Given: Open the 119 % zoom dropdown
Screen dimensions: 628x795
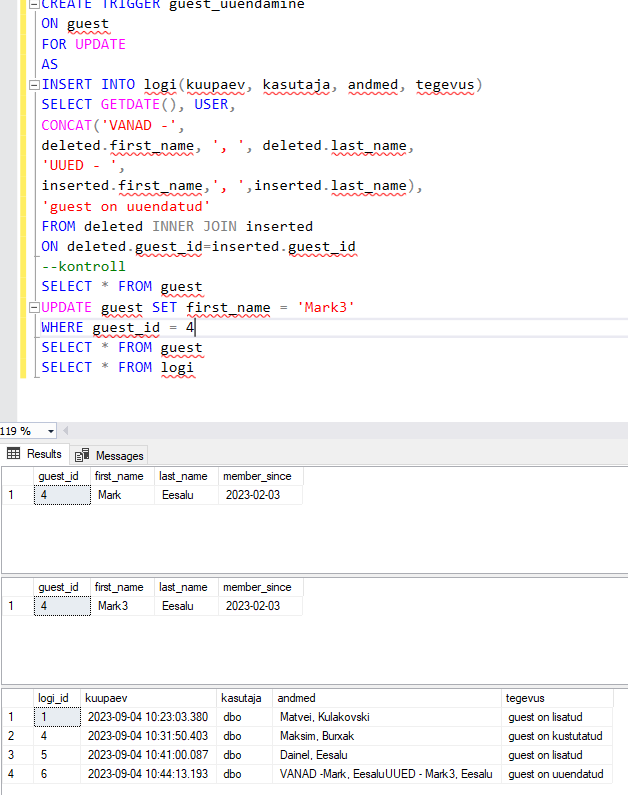Looking at the screenshot, I should coord(51,431).
